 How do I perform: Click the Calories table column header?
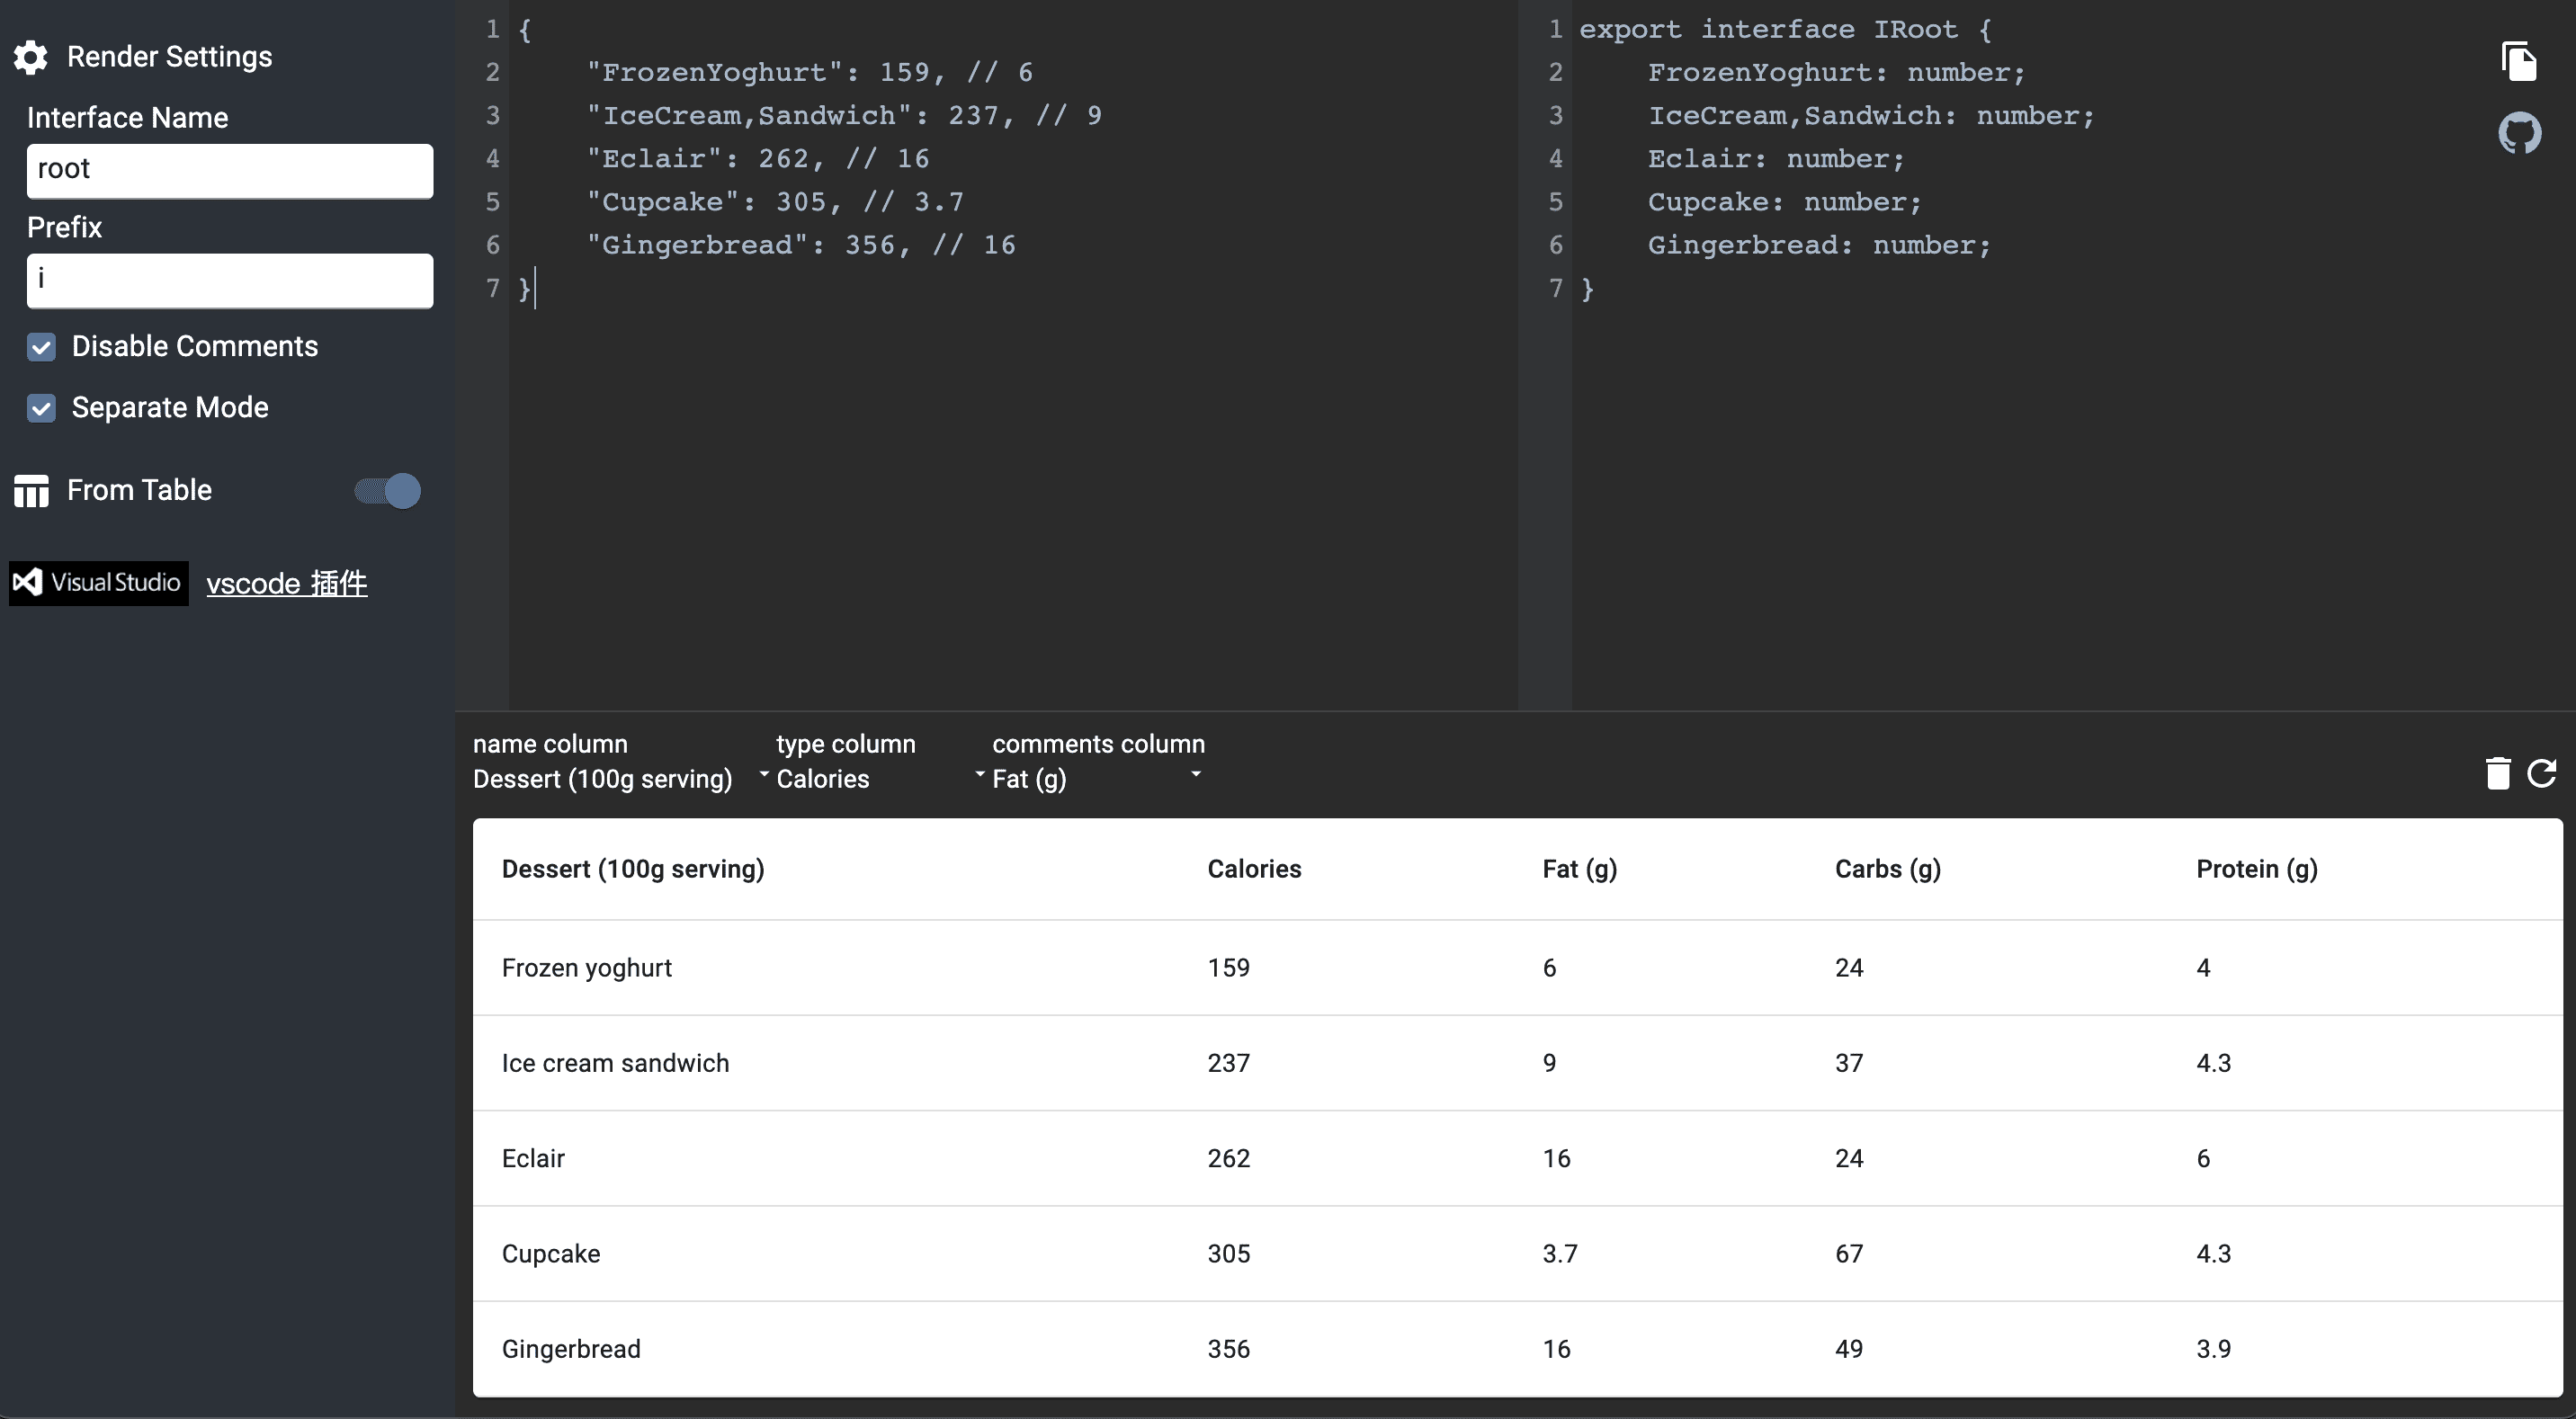[1254, 869]
